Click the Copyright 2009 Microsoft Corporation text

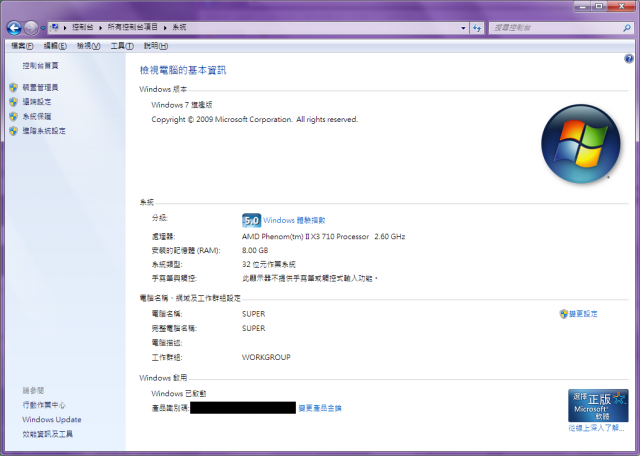pos(255,120)
